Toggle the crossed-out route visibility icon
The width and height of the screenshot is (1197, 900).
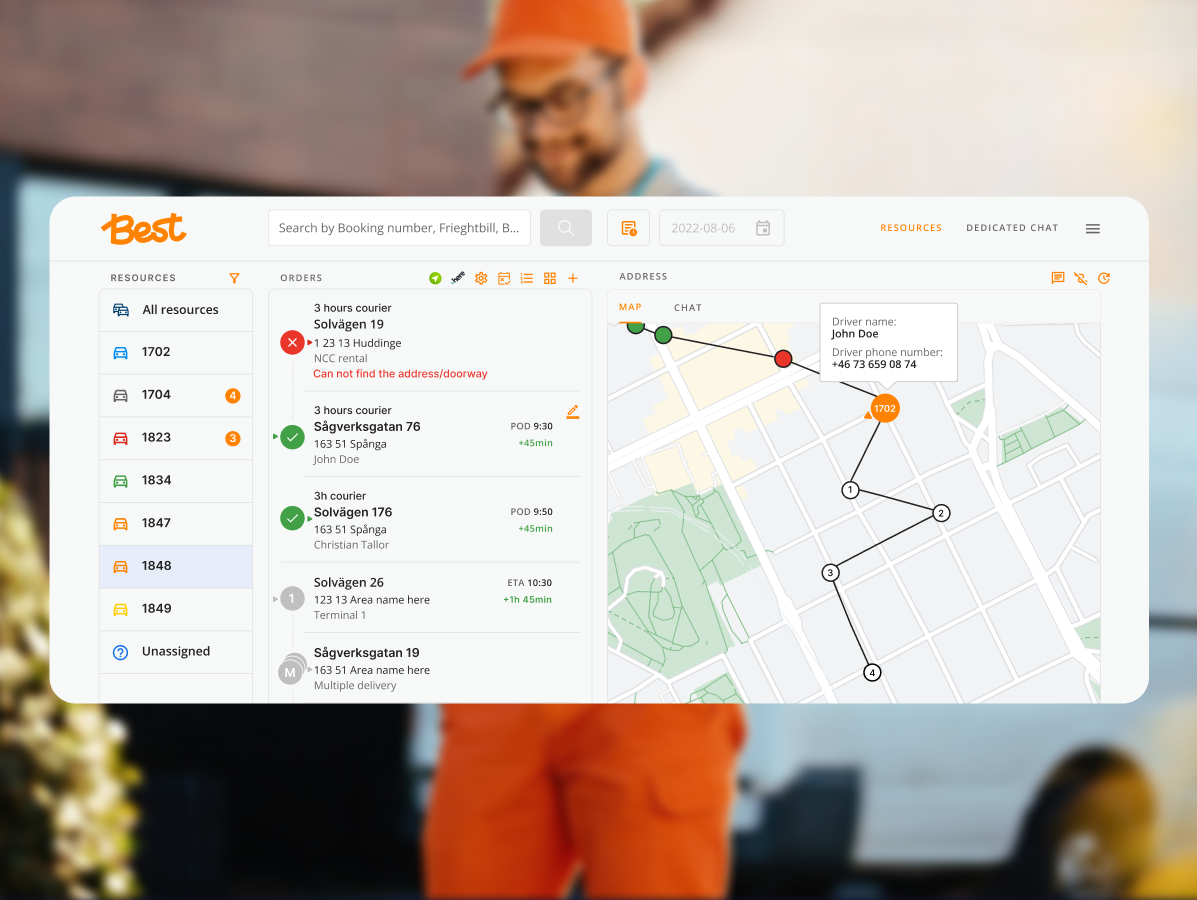[x=1081, y=278]
